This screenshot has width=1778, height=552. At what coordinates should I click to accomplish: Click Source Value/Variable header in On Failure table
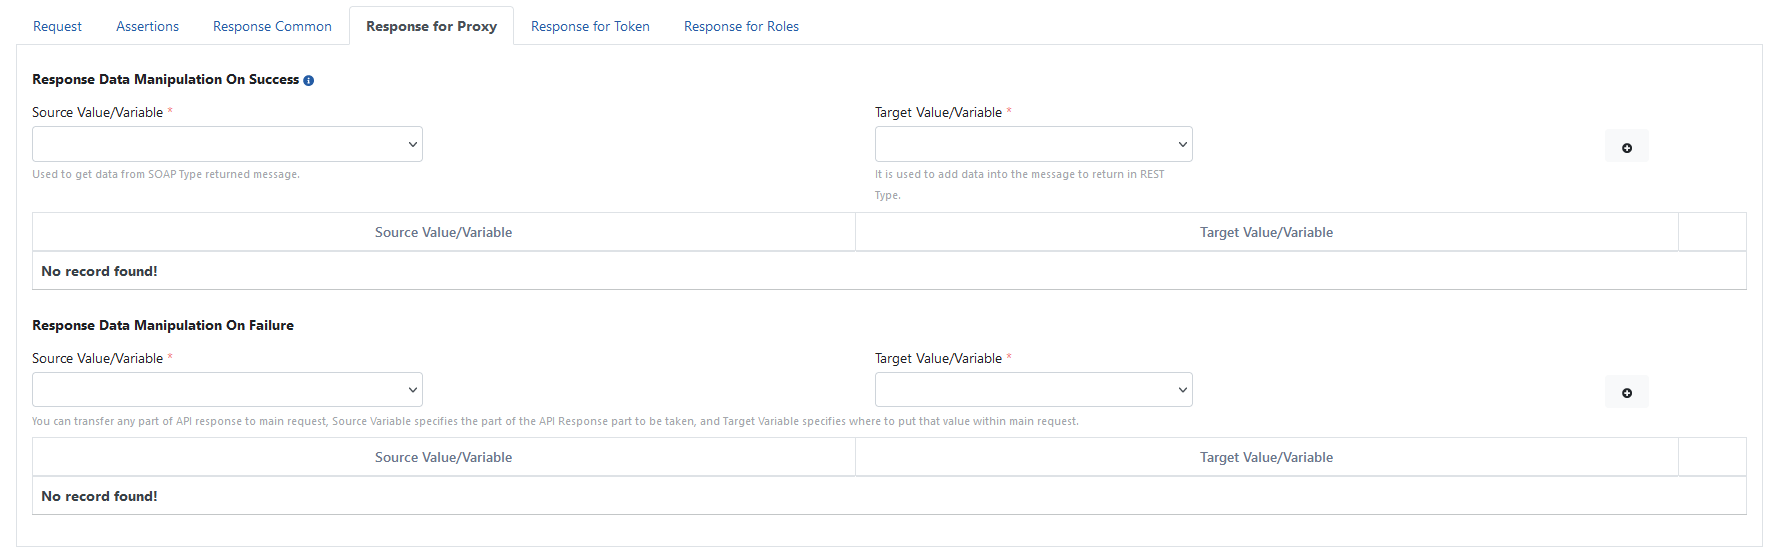tap(443, 457)
